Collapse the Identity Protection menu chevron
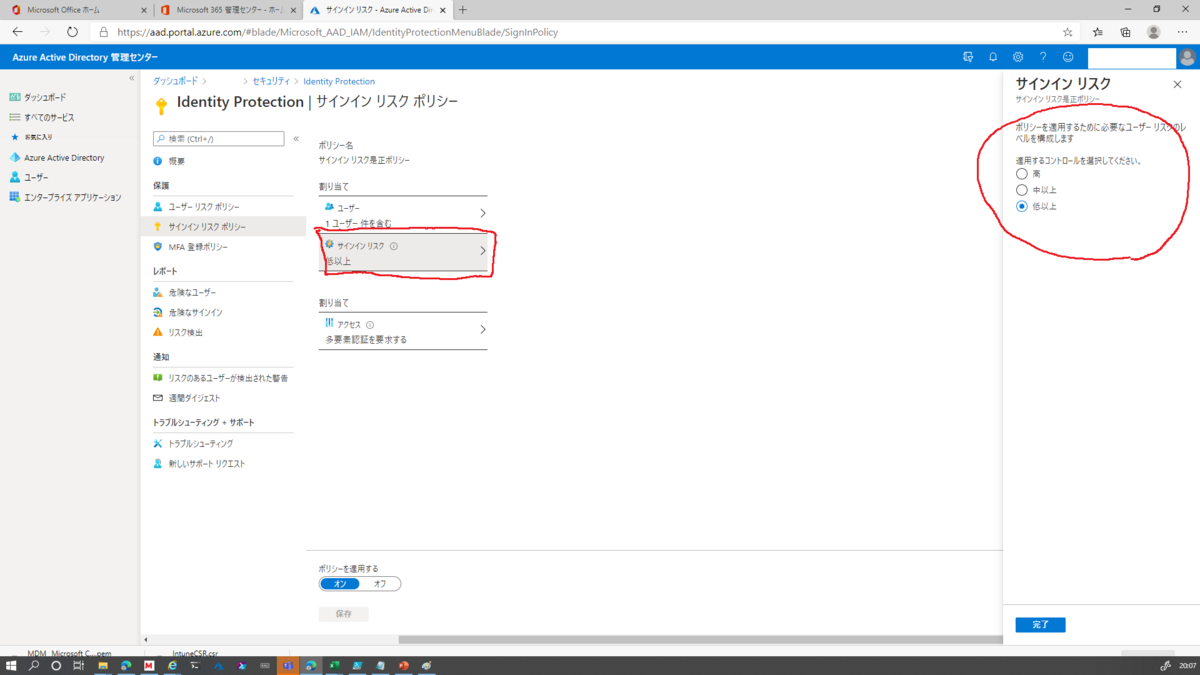This screenshot has height=675, width=1200. coord(296,139)
